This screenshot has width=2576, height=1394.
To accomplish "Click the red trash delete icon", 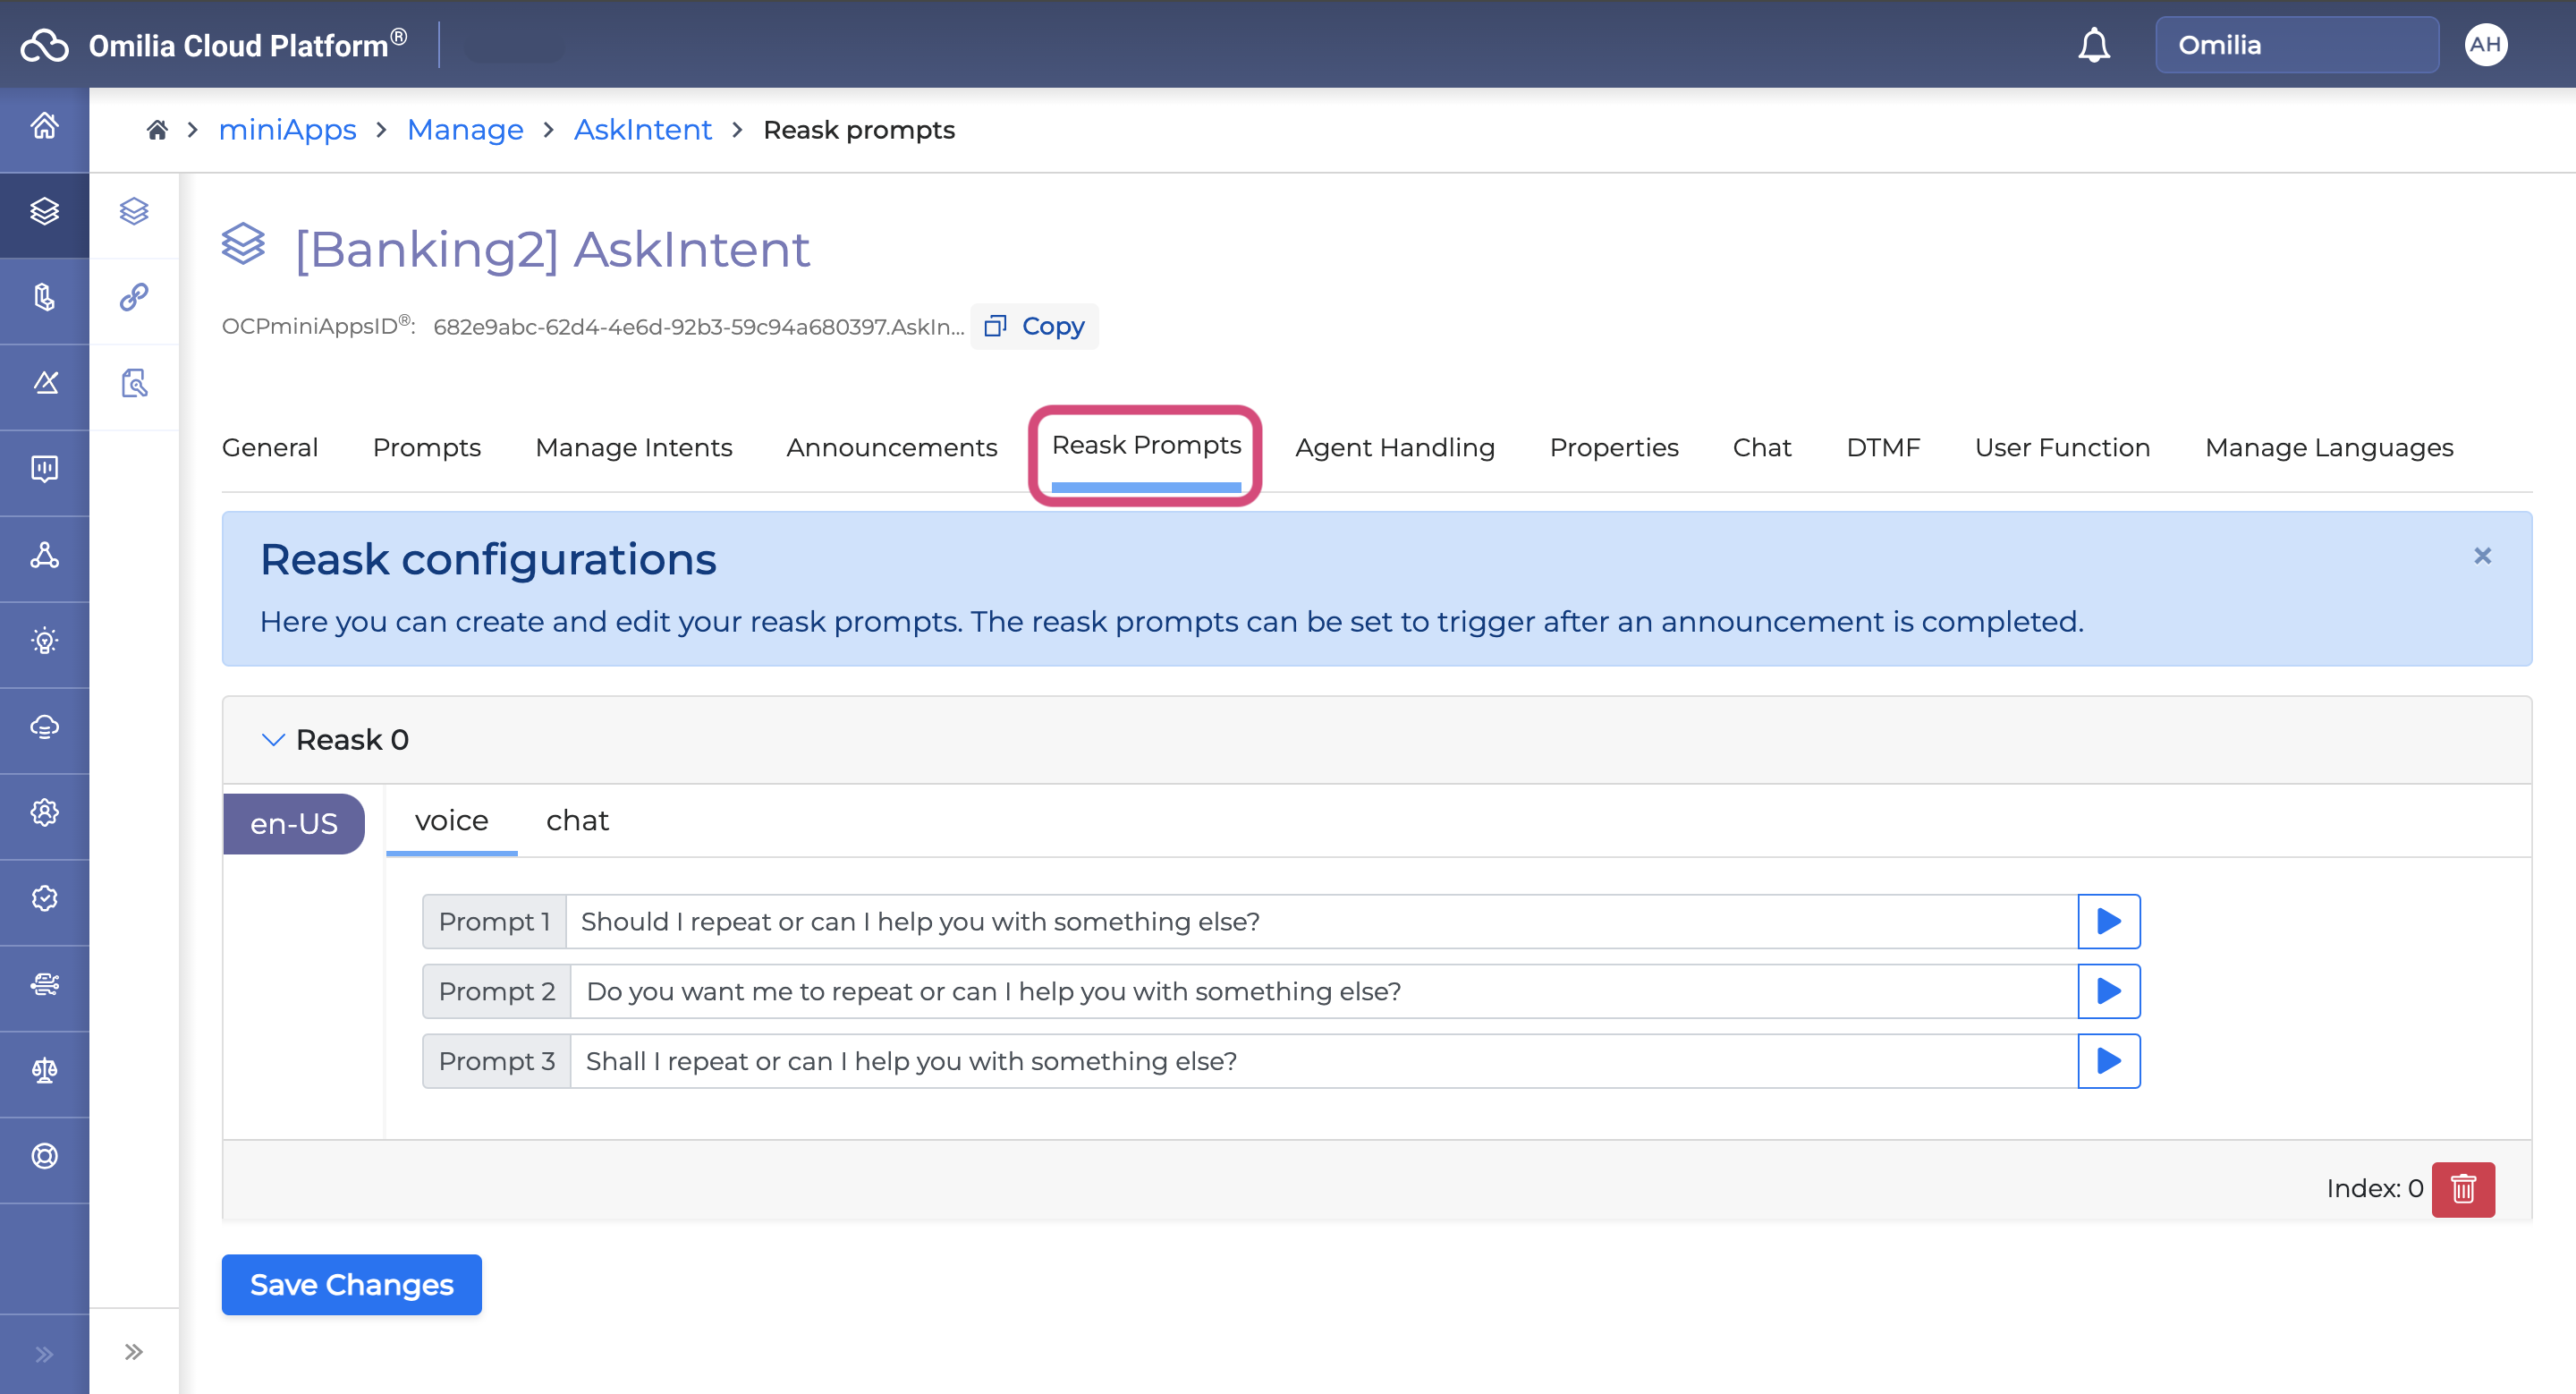I will (2462, 1188).
